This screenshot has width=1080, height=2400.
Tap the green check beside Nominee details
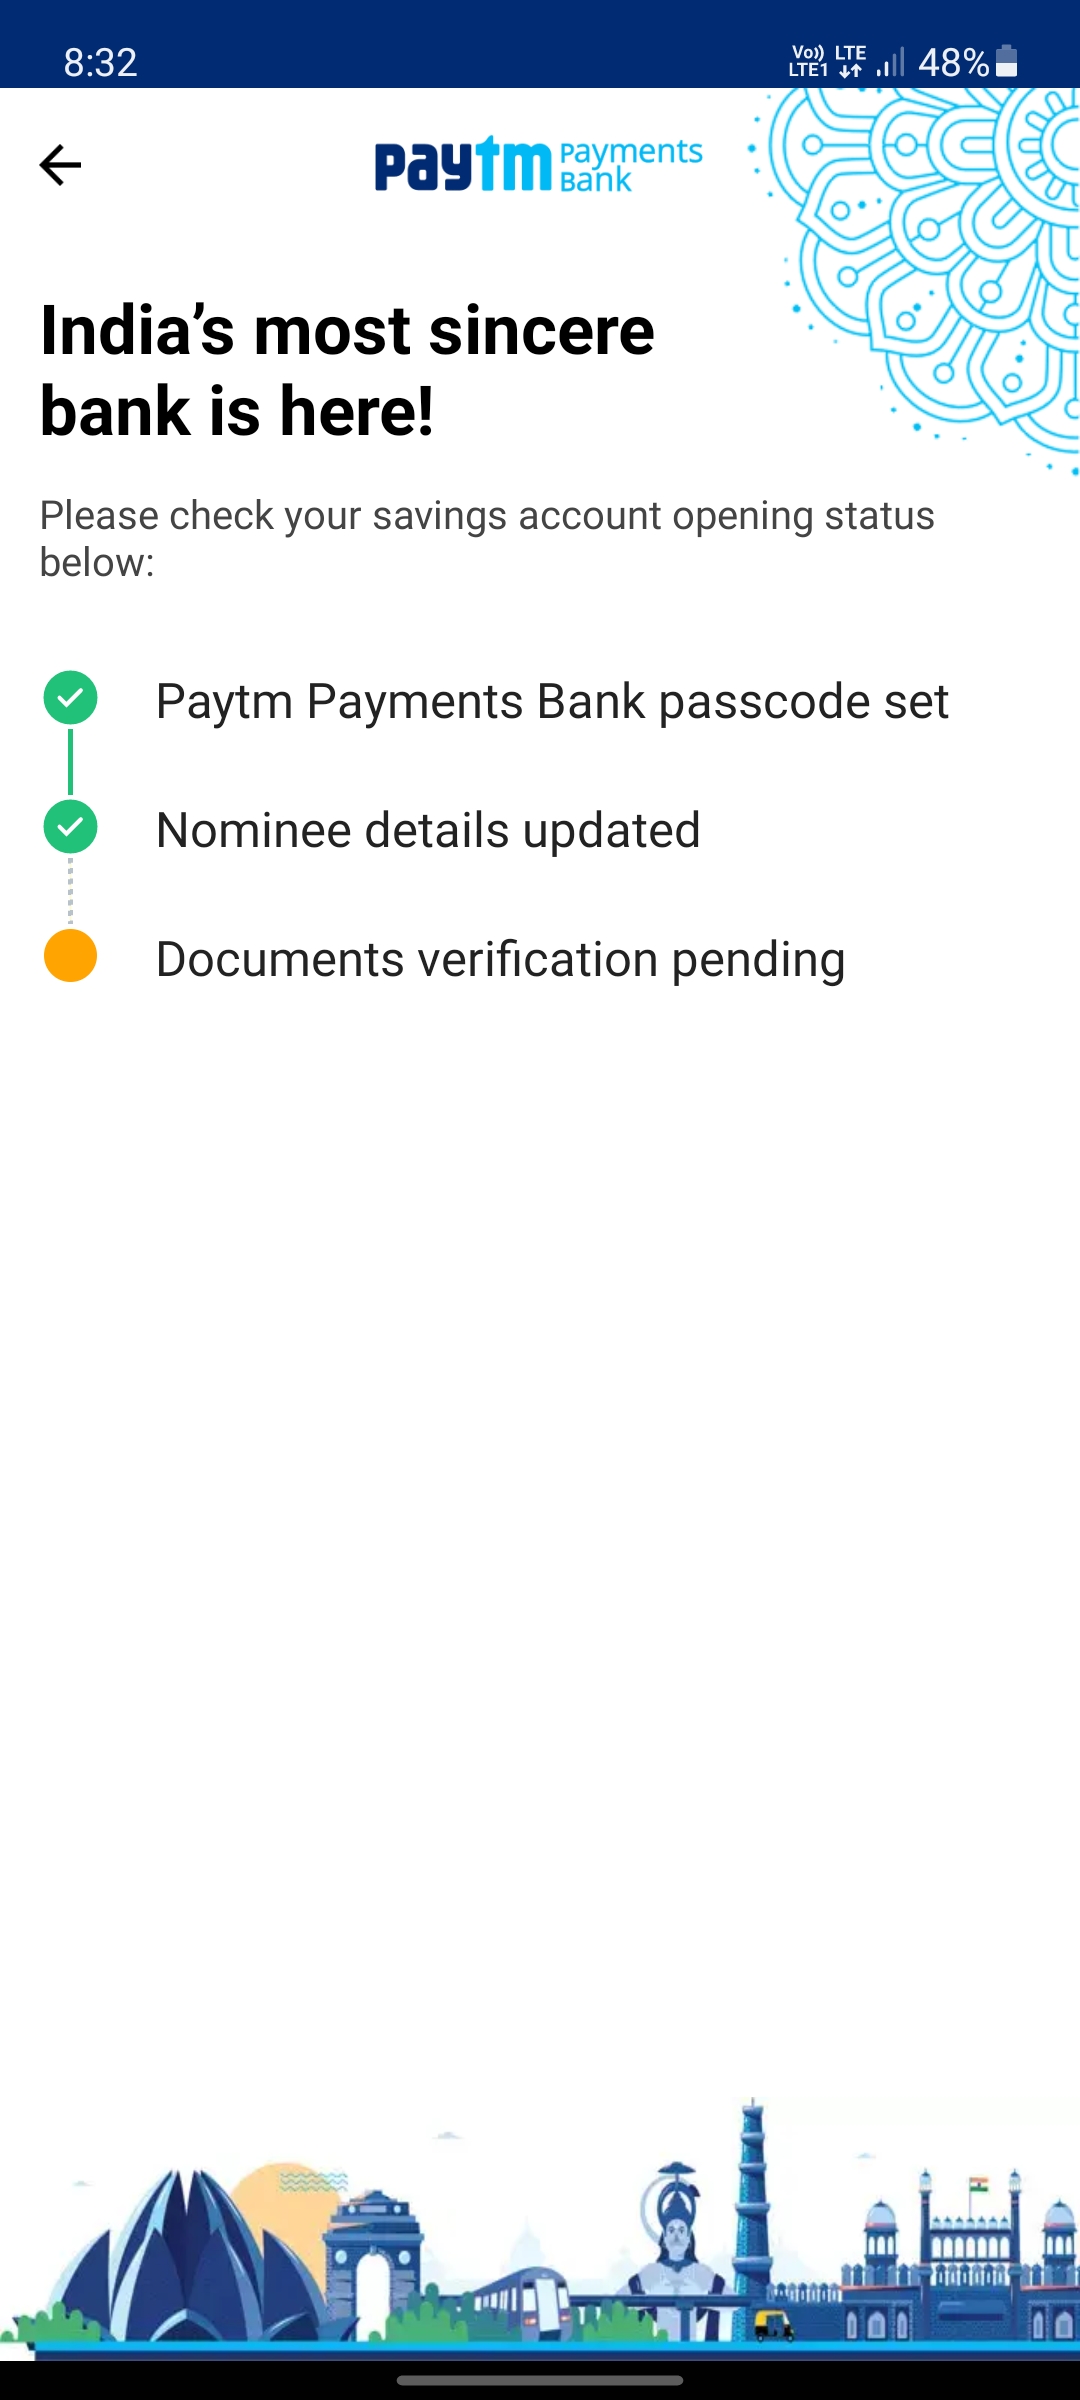70,827
